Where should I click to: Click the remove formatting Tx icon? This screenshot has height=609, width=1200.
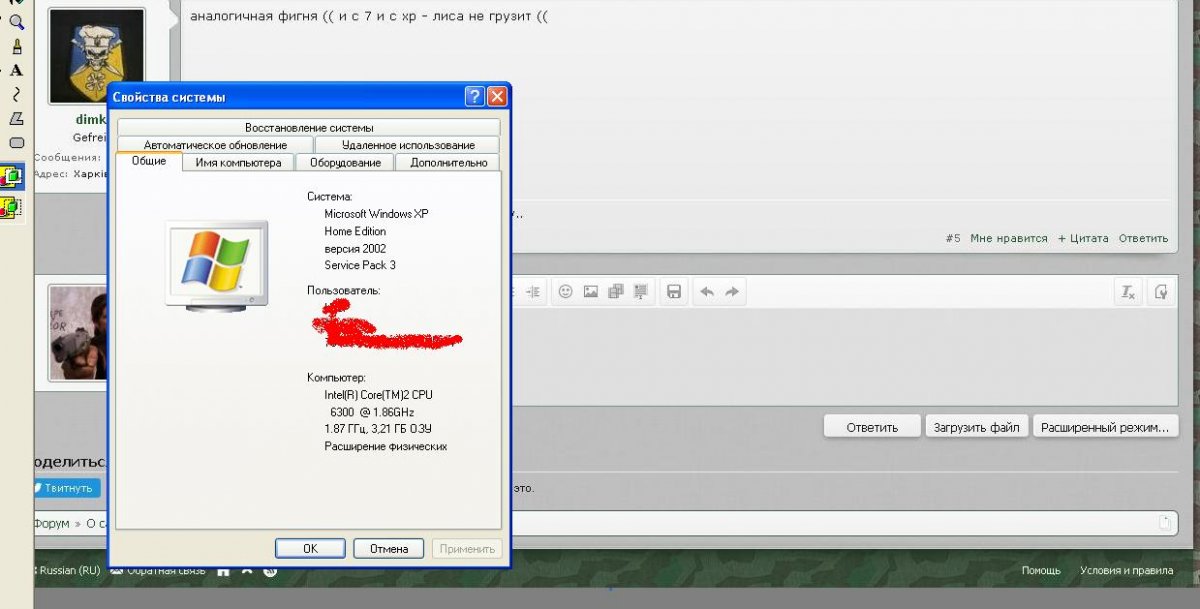pyautogui.click(x=1128, y=292)
